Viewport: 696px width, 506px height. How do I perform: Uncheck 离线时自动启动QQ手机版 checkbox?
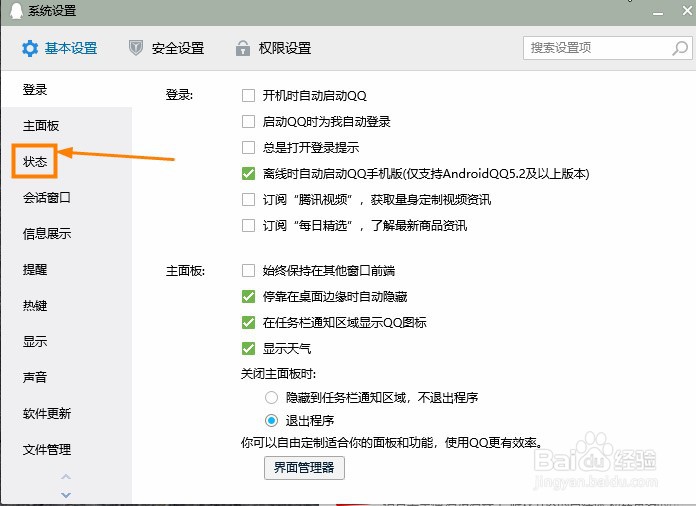click(248, 174)
